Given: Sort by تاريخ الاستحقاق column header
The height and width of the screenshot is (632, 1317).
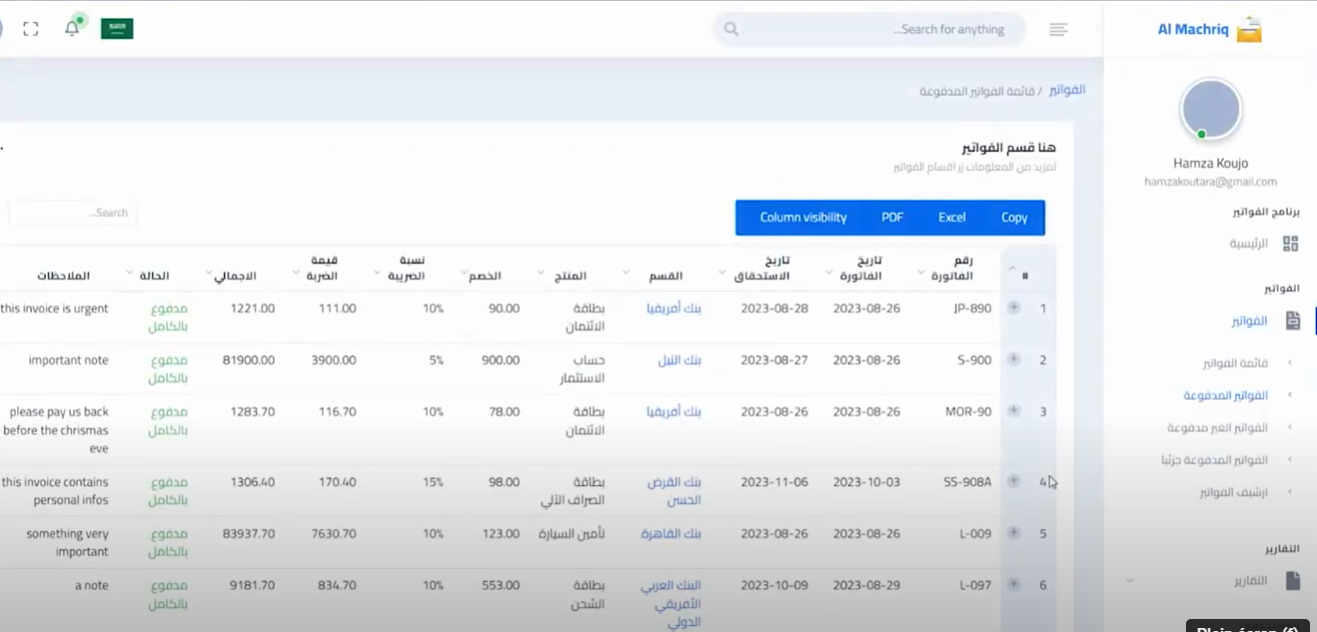Looking at the screenshot, I should tap(760, 268).
